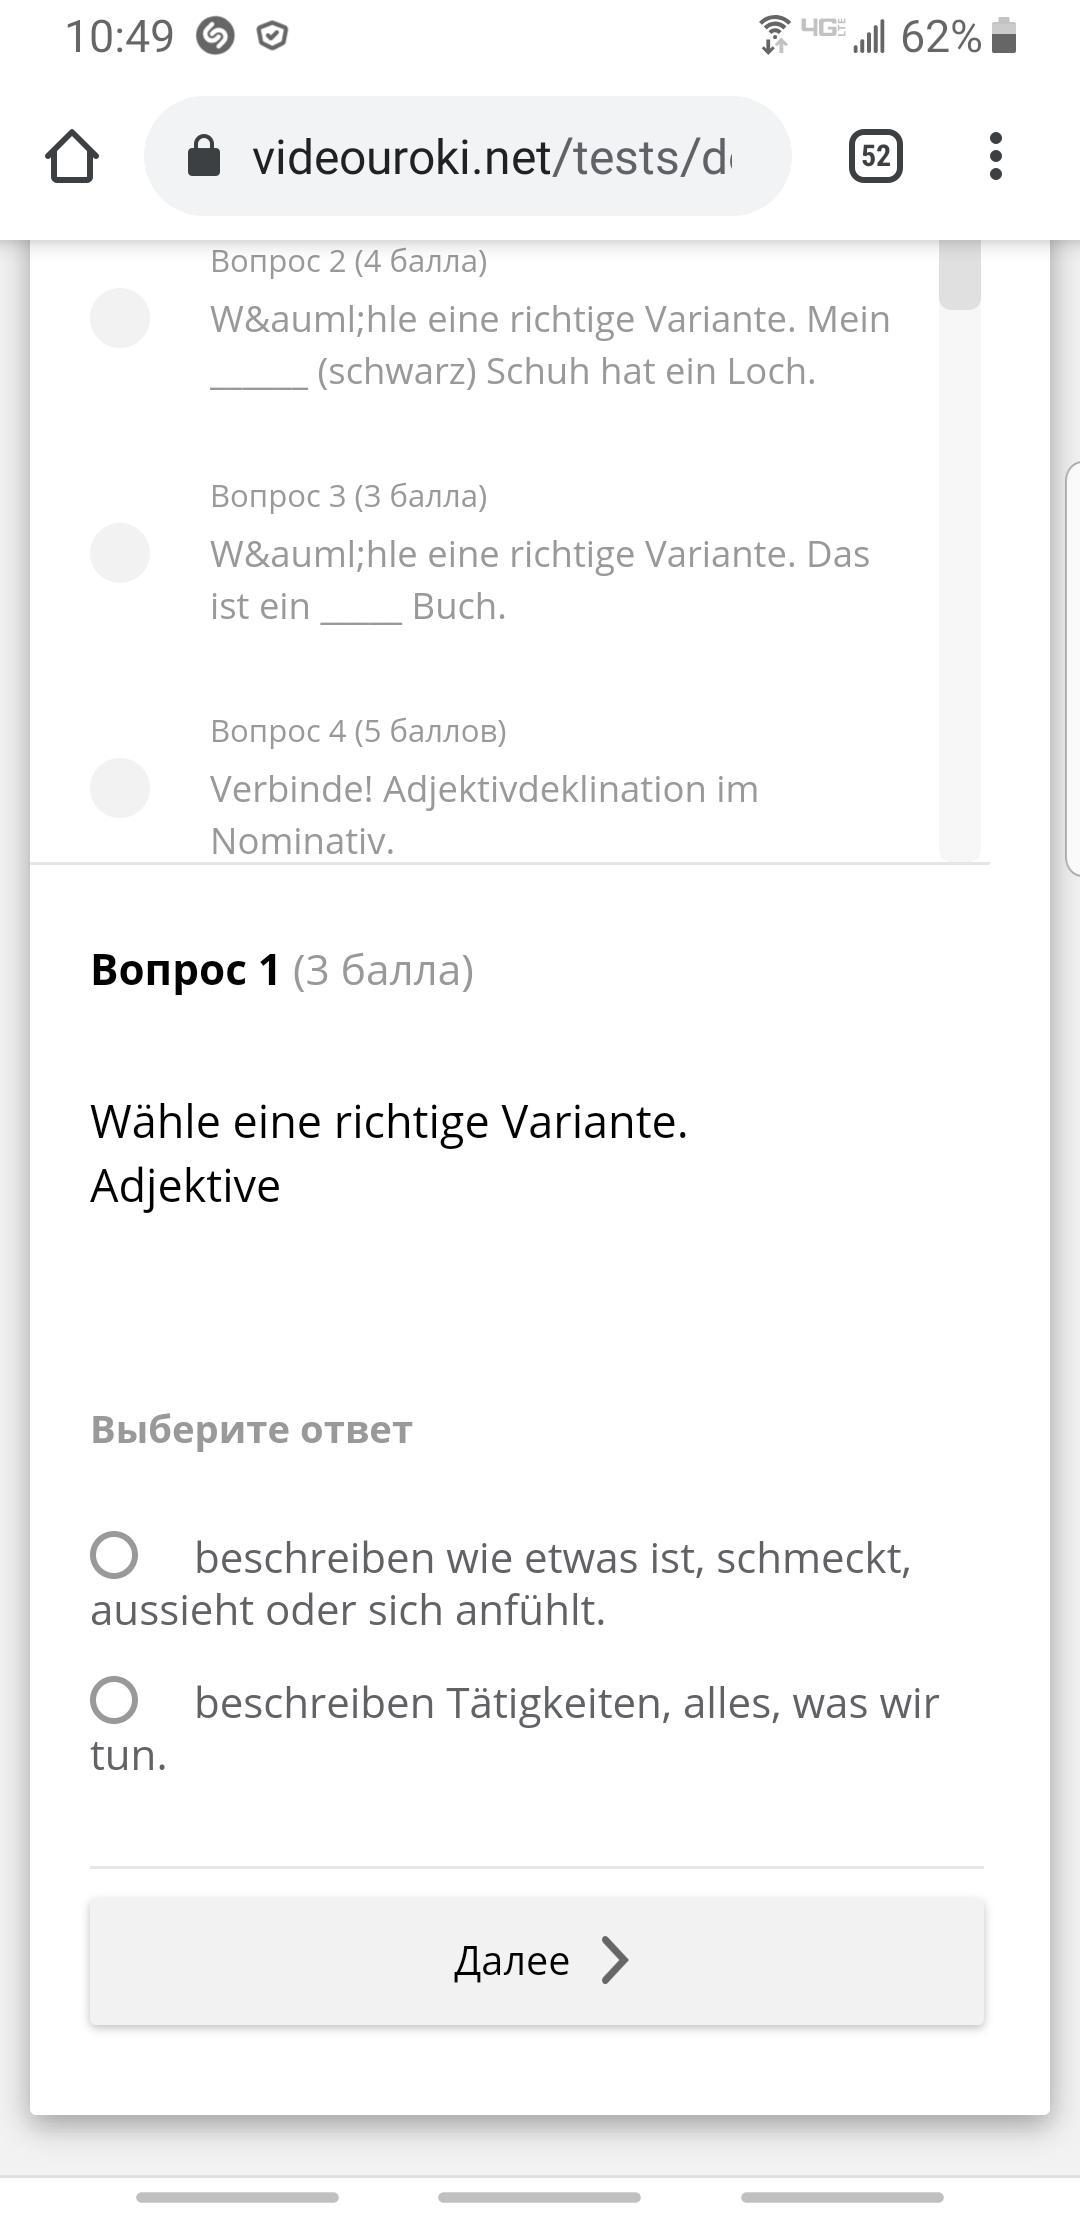
Task: Click the question list scrollbar thumb
Action: [960, 275]
